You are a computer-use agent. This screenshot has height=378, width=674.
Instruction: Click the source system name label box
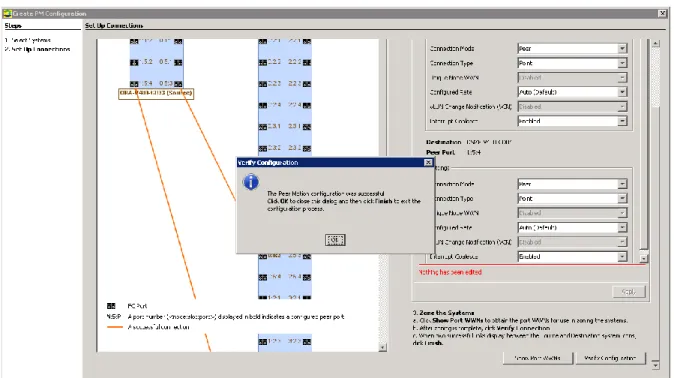click(x=156, y=93)
